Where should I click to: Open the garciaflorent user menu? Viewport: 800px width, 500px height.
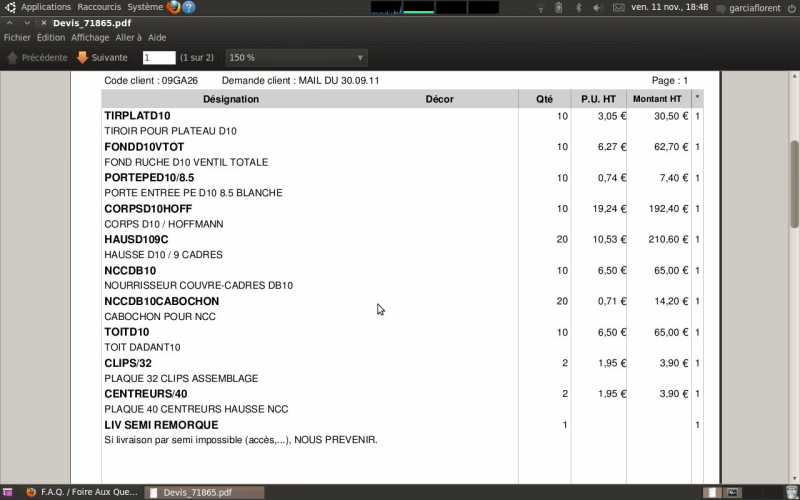[x=756, y=7]
